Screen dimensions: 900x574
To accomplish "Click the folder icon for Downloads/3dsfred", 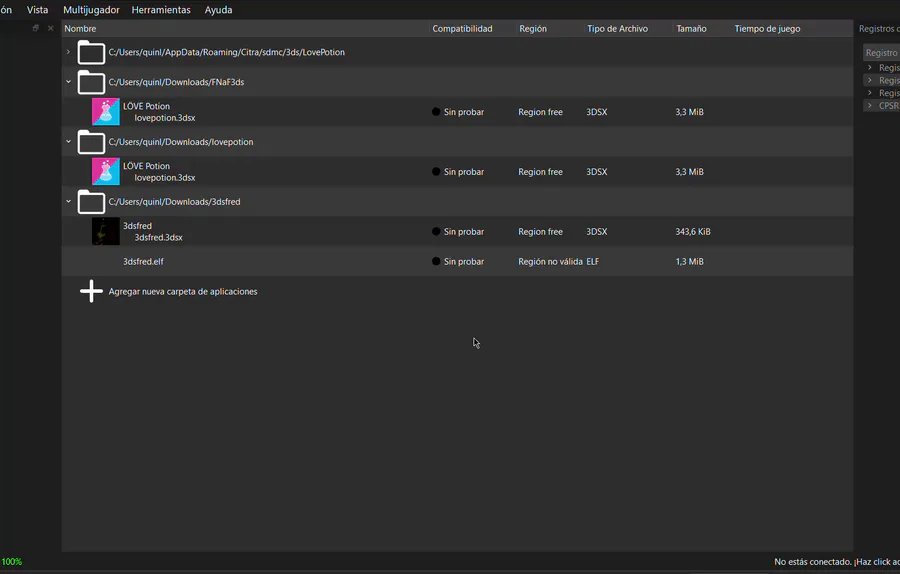I will coord(91,202).
